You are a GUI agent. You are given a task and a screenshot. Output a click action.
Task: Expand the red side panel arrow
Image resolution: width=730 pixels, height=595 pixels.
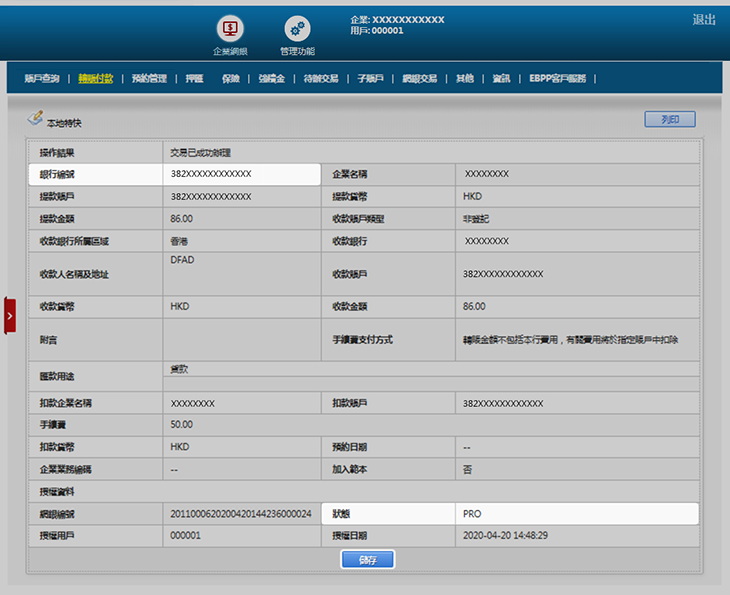[10, 315]
